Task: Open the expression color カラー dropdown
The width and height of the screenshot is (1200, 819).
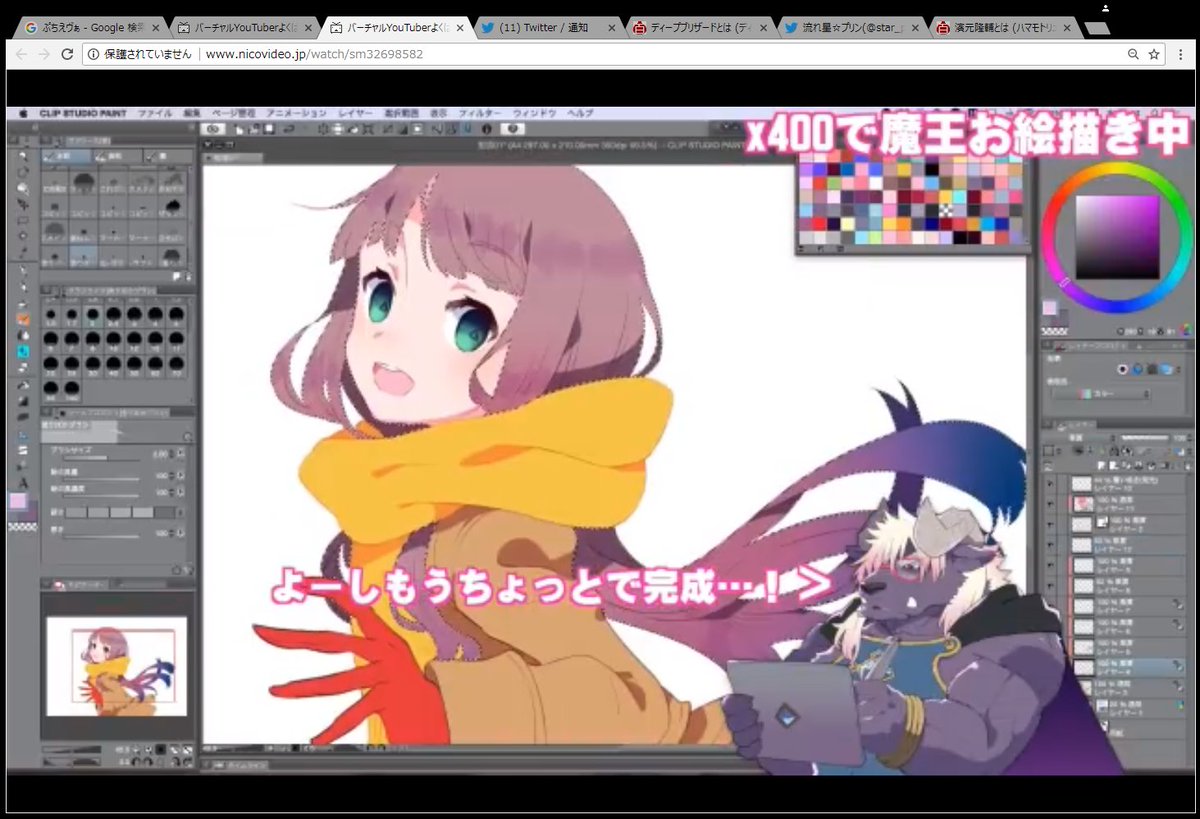Action: click(x=1100, y=394)
